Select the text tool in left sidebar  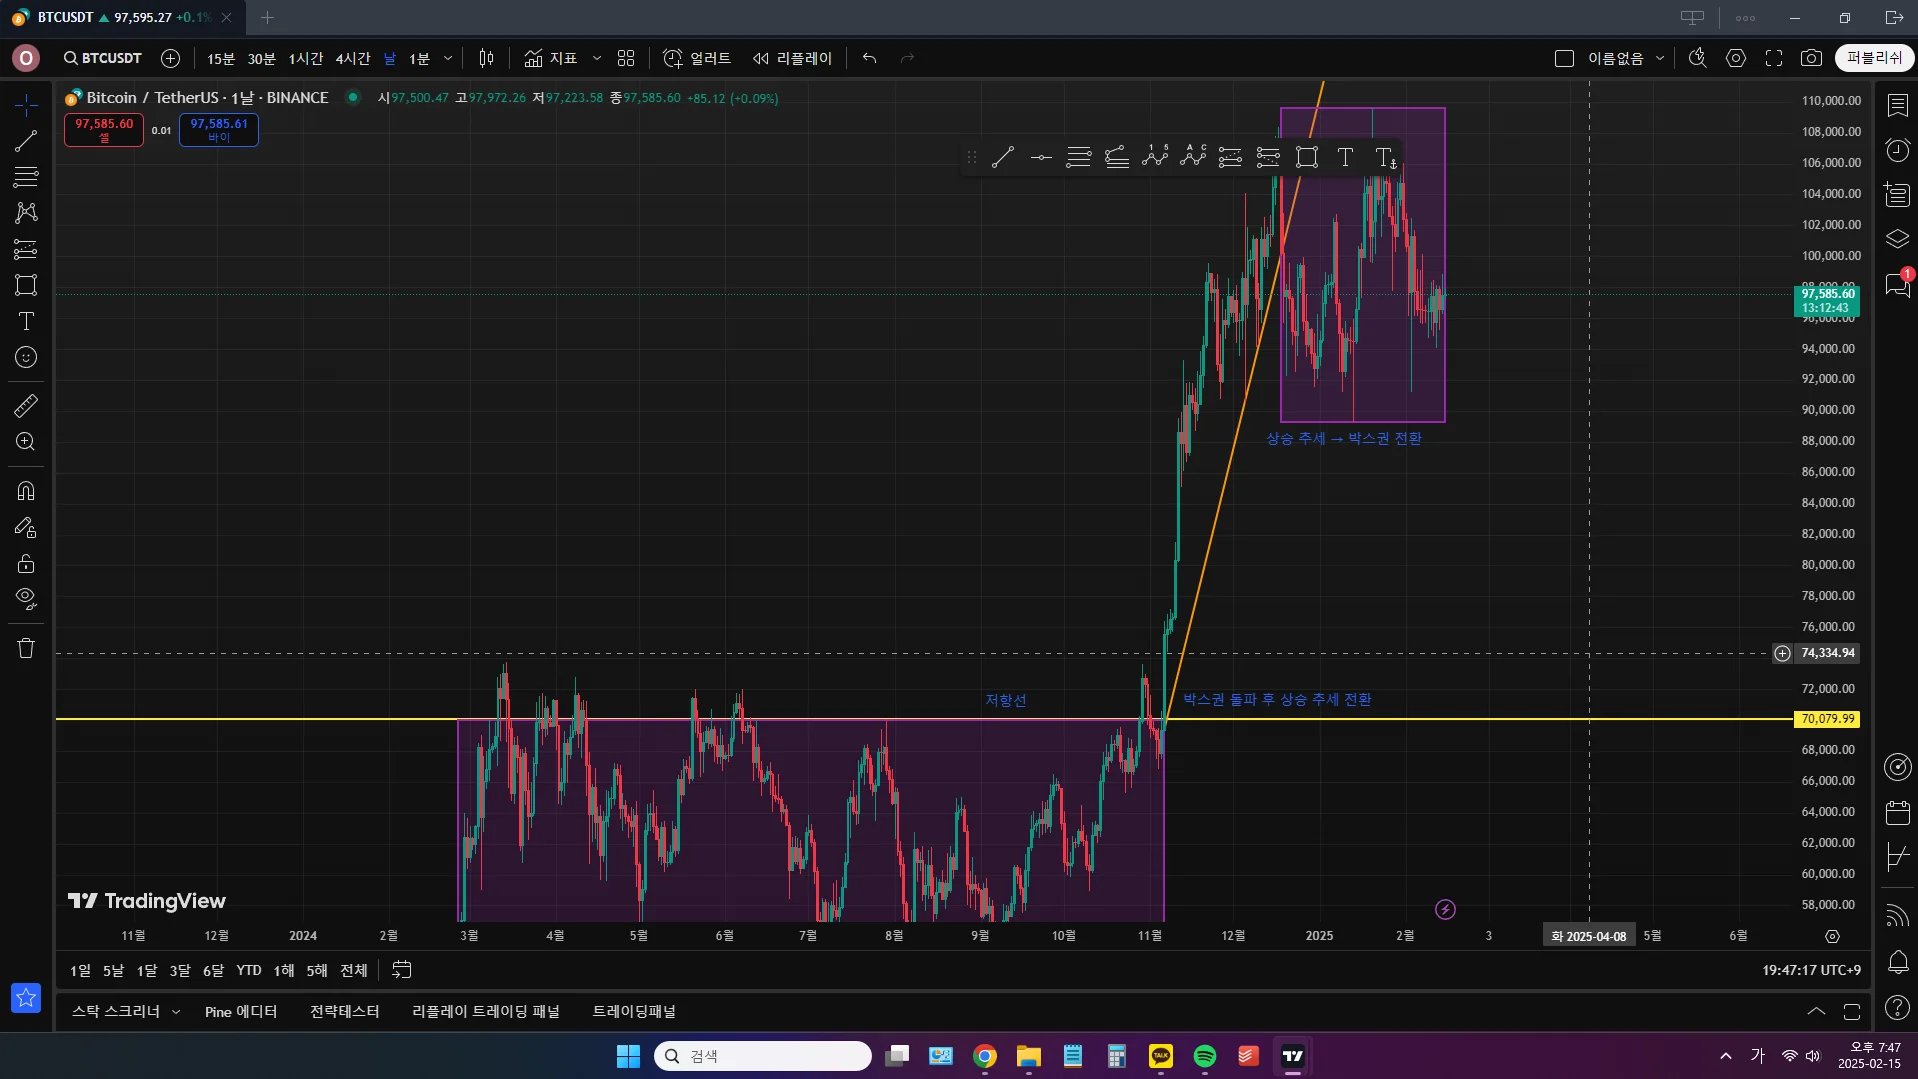pos(26,321)
